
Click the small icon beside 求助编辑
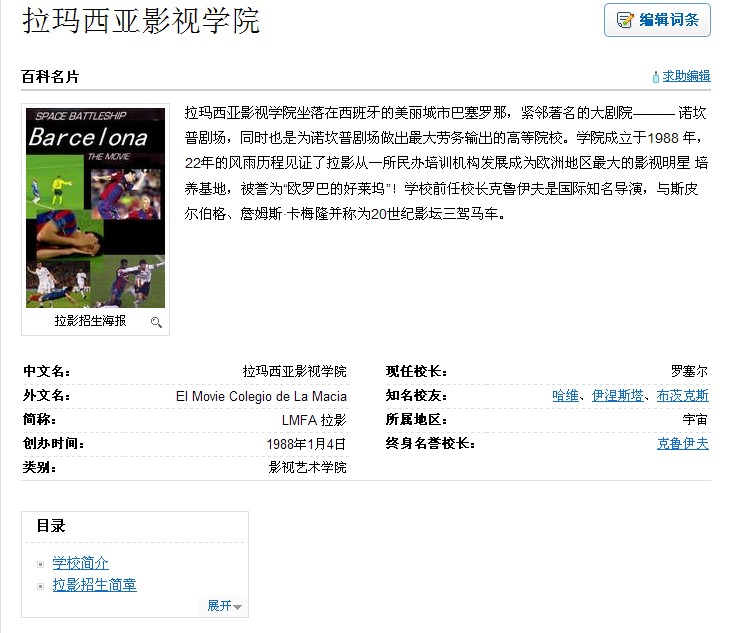tap(656, 76)
